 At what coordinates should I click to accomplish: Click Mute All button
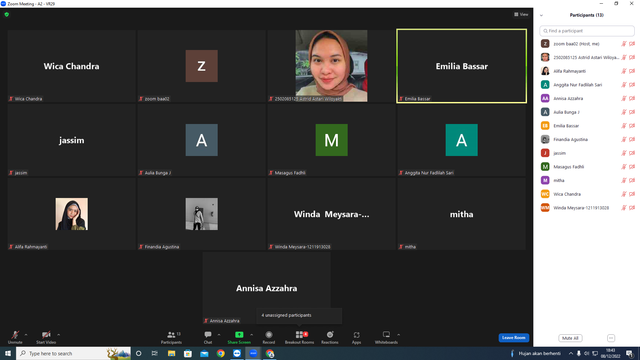[x=570, y=338]
